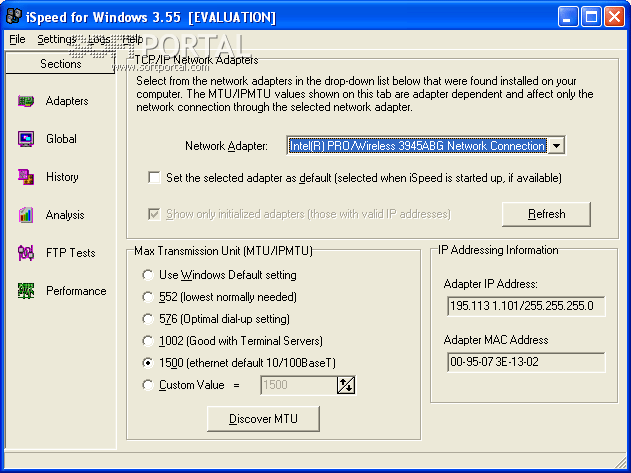Viewport: 631px width, 473px height.
Task: Click the iSpeed app icon in title bar
Action: [13, 17]
